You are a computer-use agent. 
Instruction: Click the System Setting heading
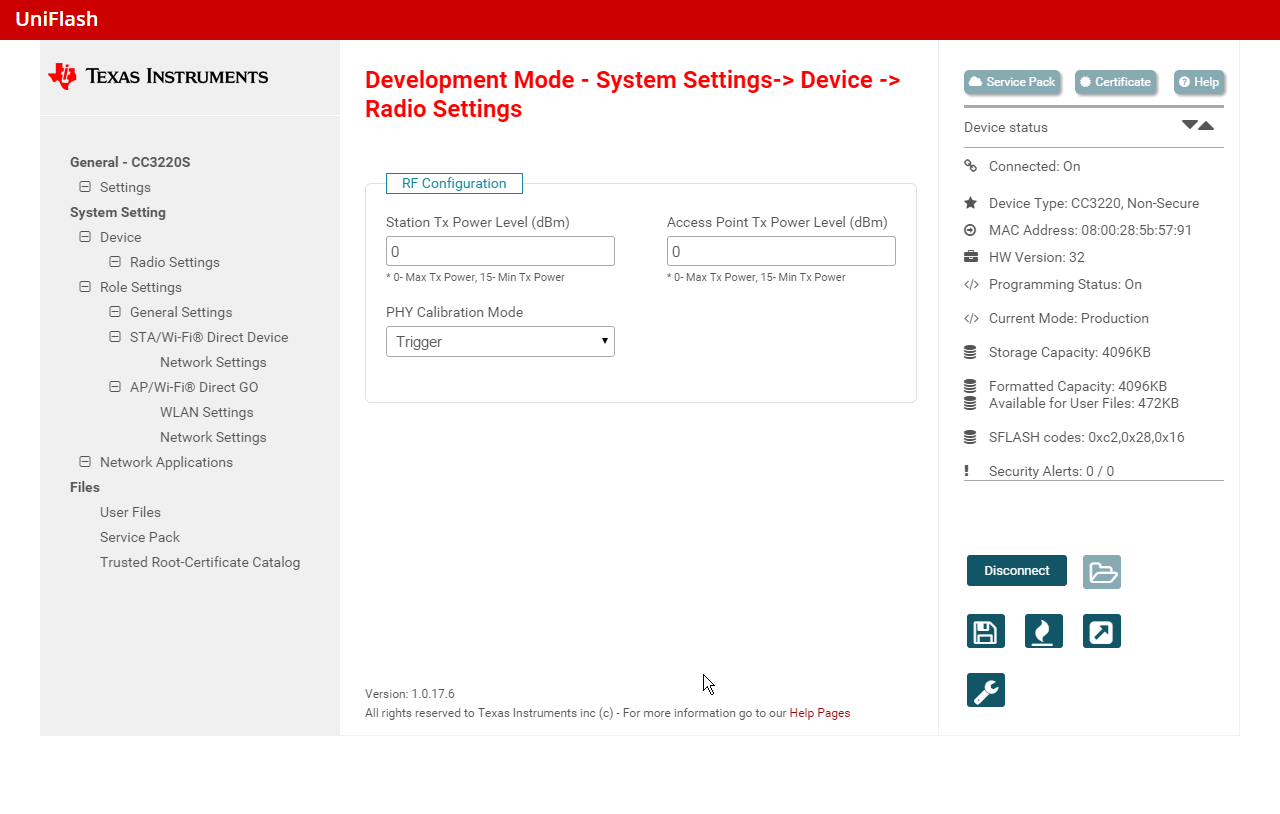118,212
